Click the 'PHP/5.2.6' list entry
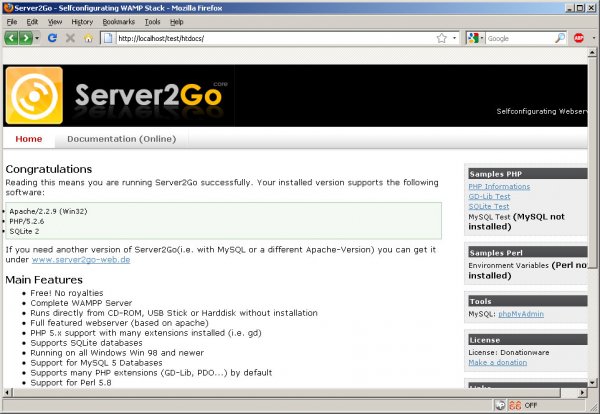This screenshot has height=414, width=600. (x=27, y=221)
